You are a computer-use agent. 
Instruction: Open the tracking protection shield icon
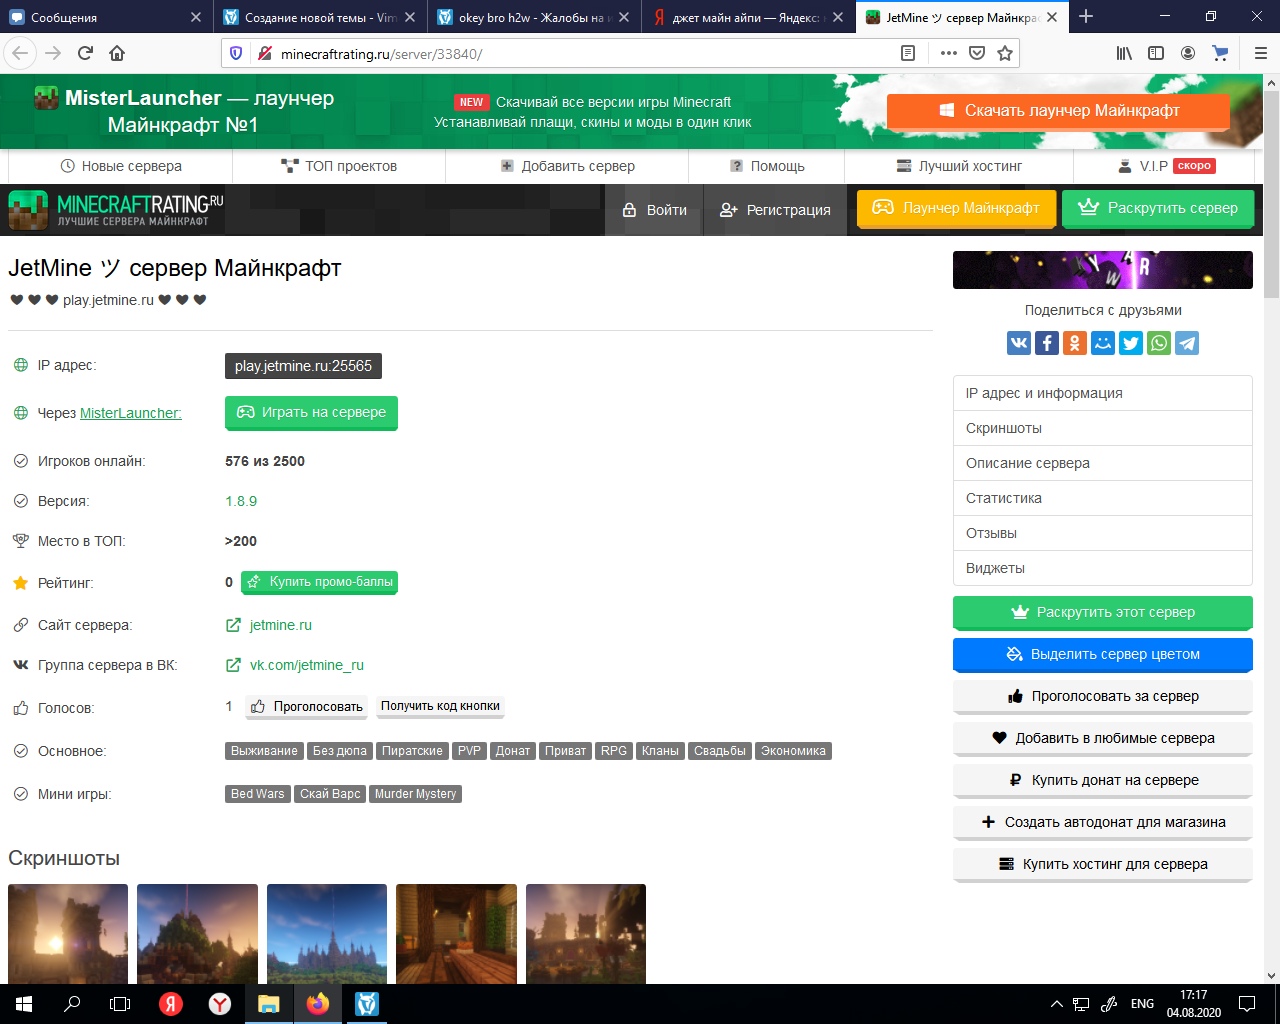click(x=236, y=53)
